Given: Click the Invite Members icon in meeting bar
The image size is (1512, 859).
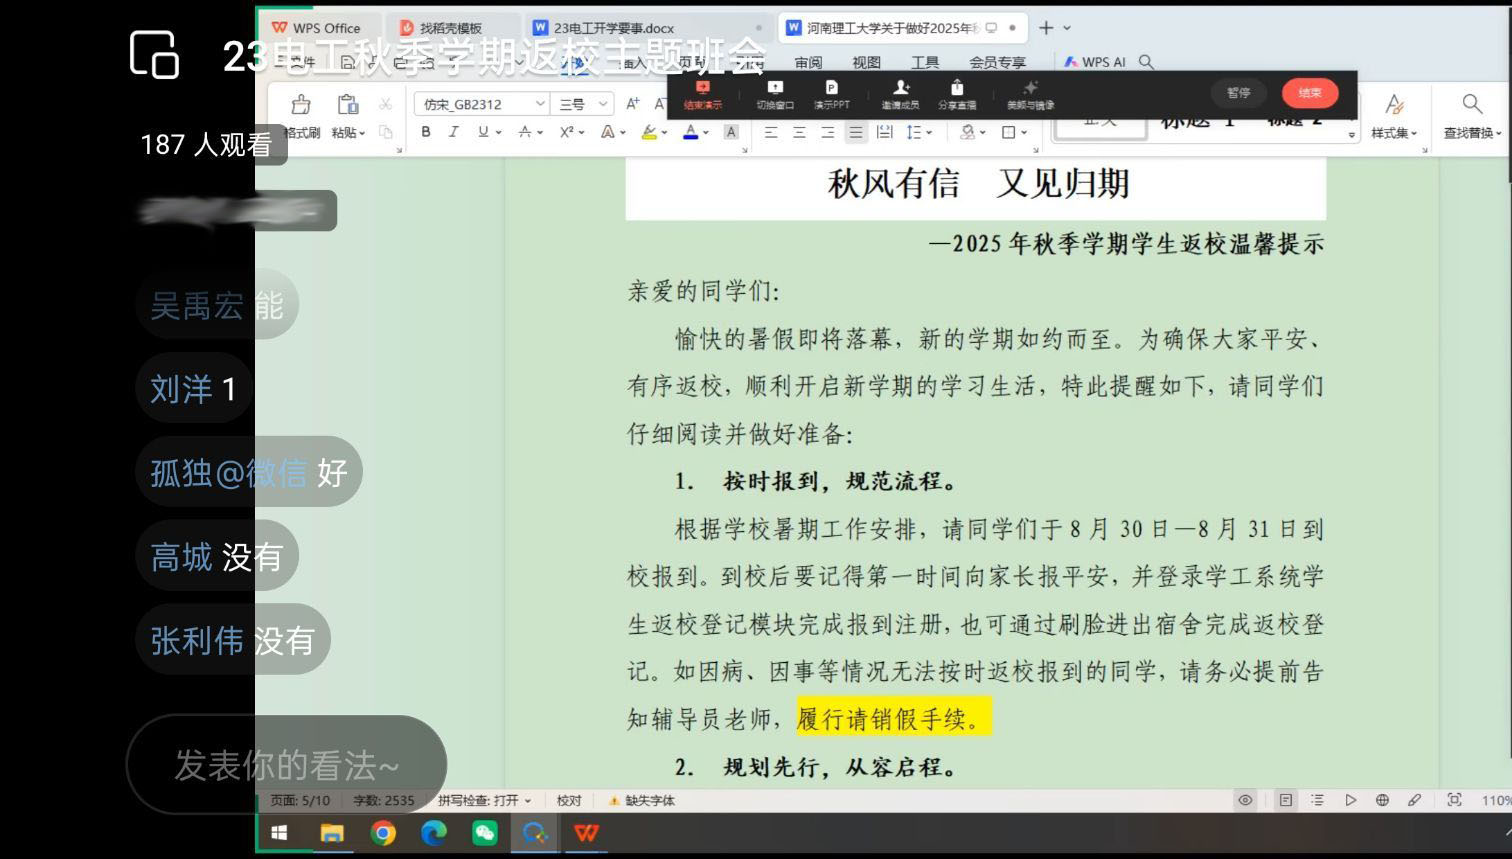Looking at the screenshot, I should click(x=900, y=93).
